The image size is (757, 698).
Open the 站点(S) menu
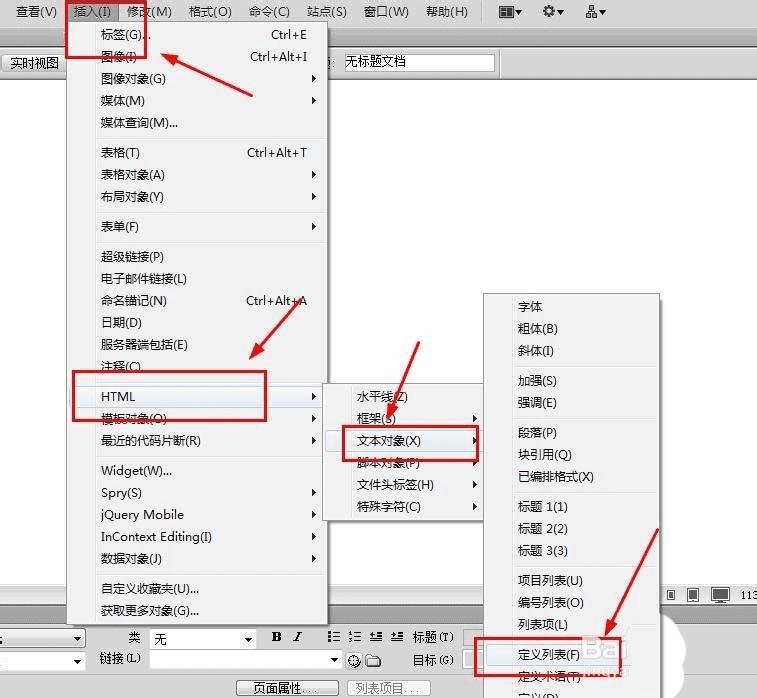pyautogui.click(x=326, y=12)
